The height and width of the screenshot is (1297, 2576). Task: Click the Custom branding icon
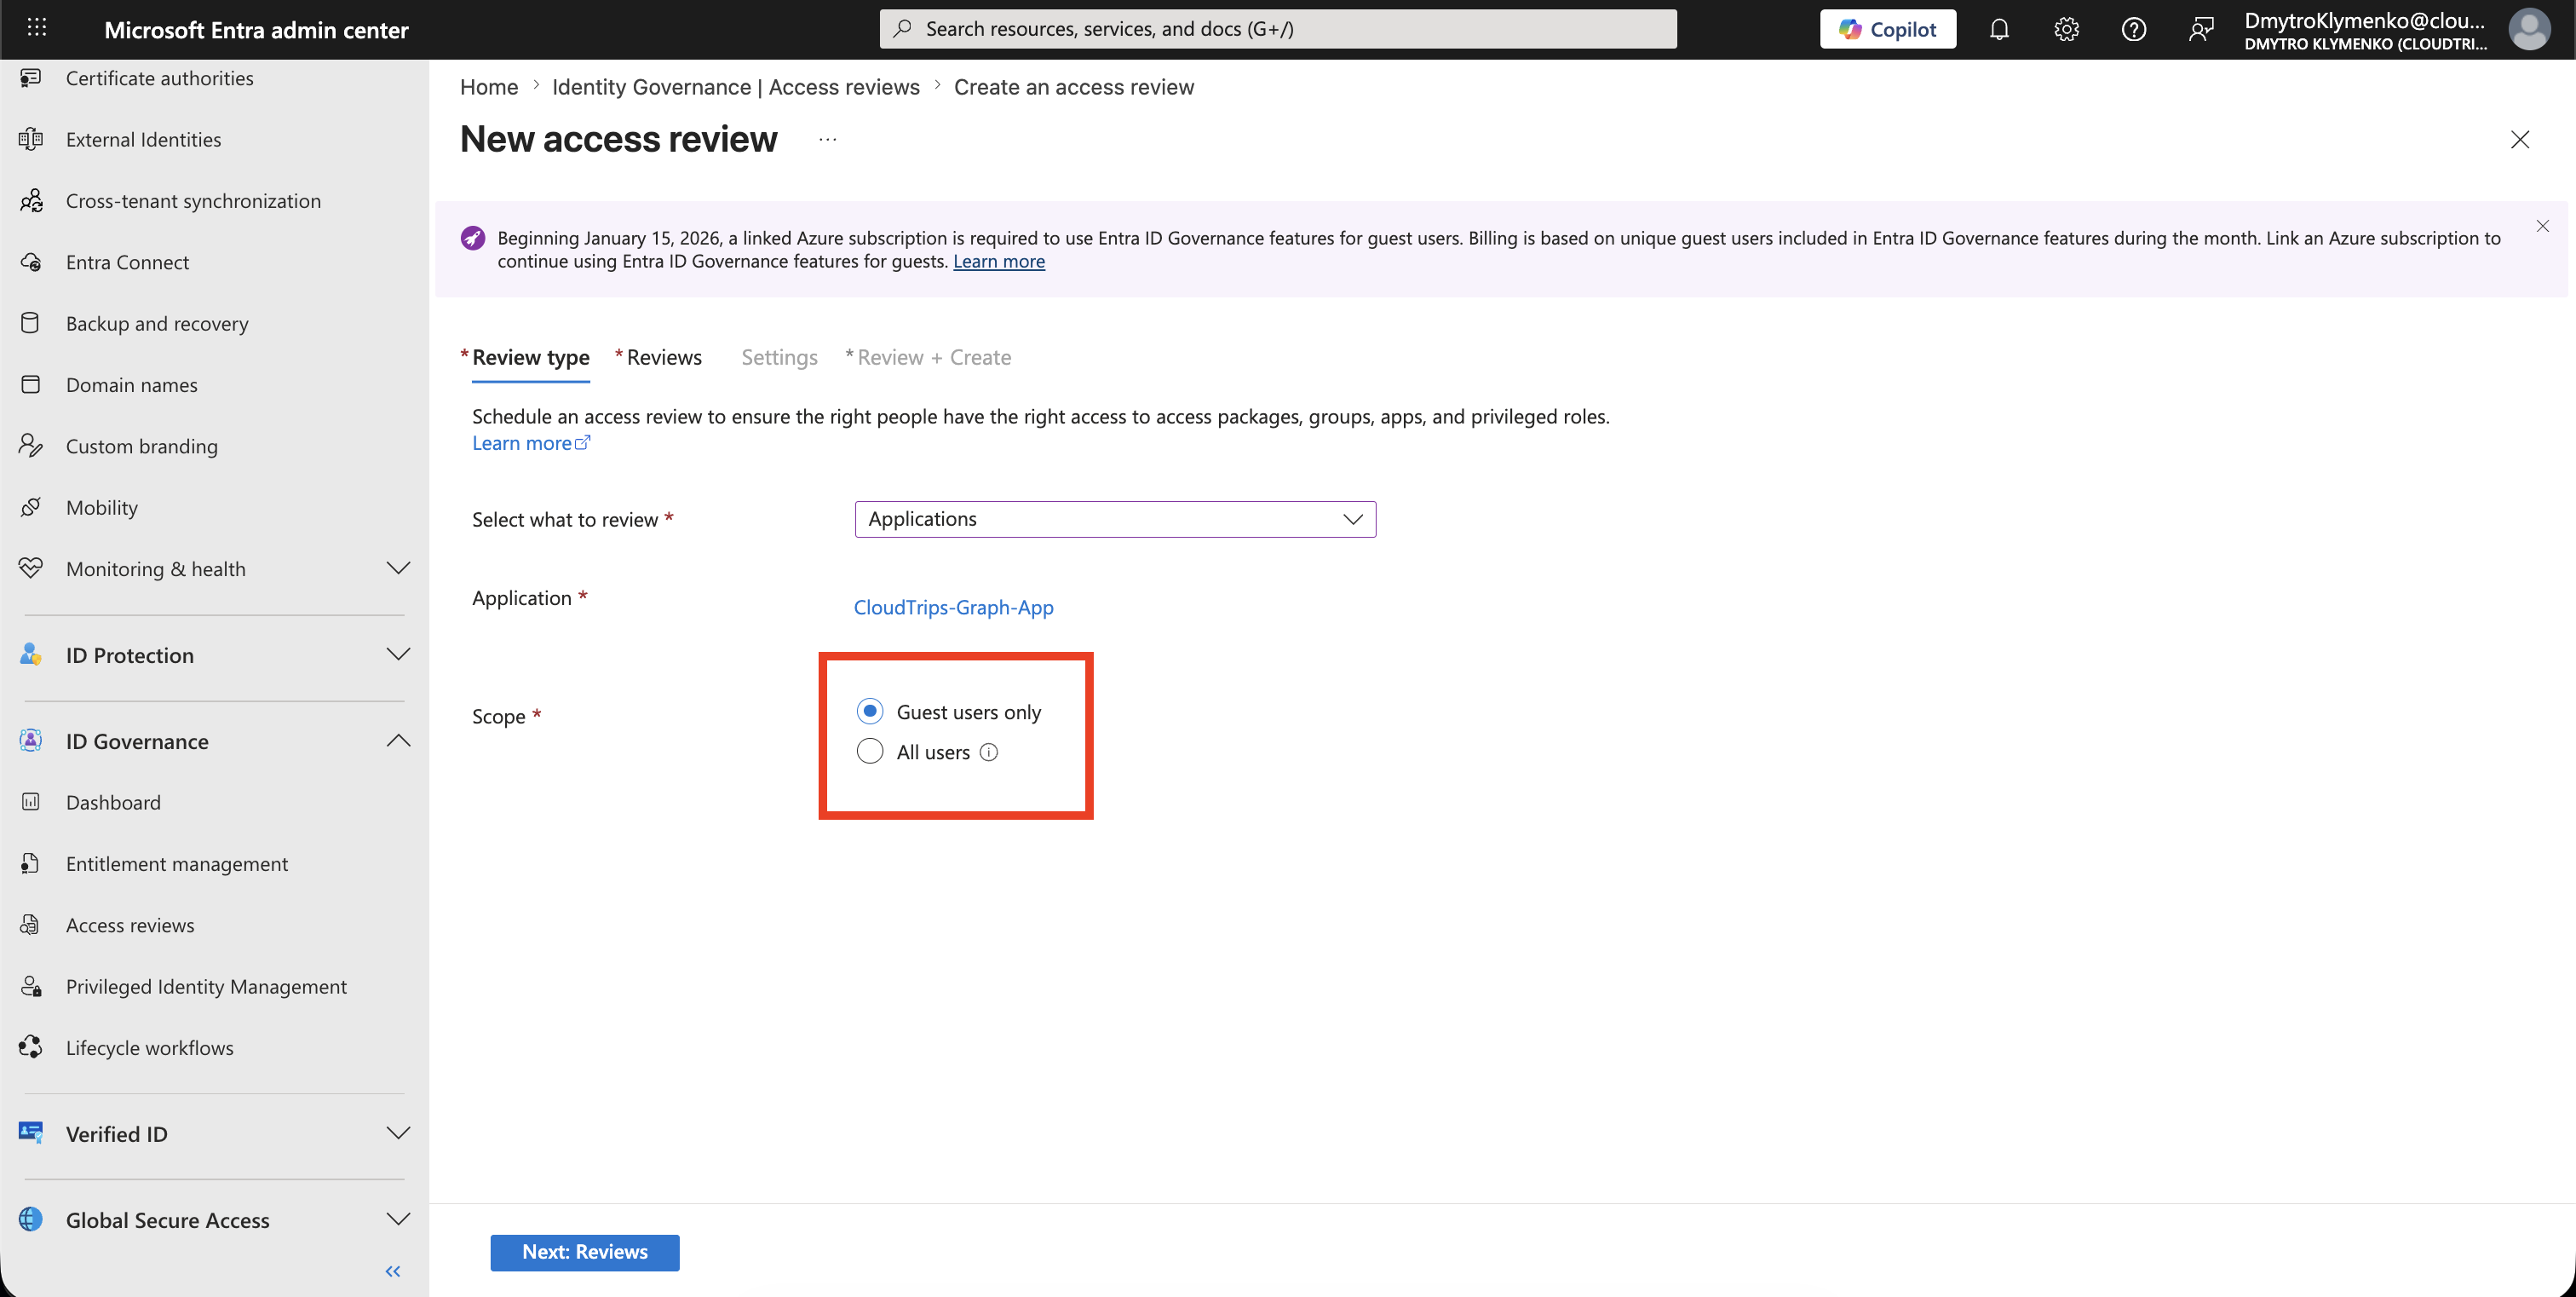point(31,446)
